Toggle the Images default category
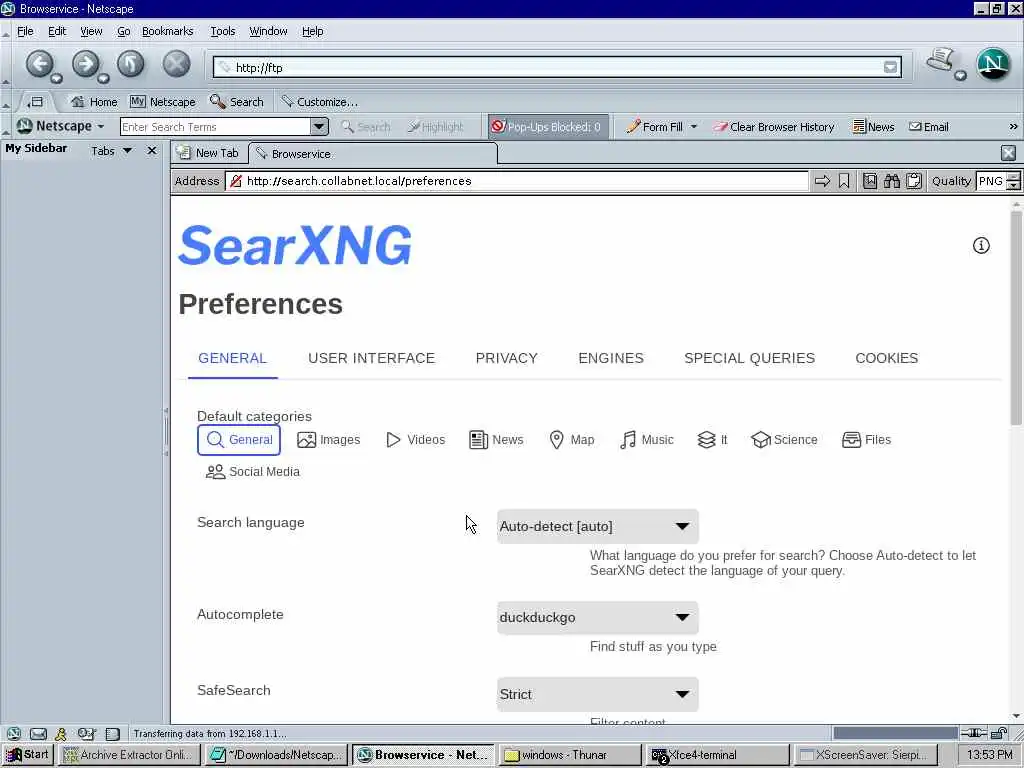This screenshot has width=1024, height=768. coord(328,440)
